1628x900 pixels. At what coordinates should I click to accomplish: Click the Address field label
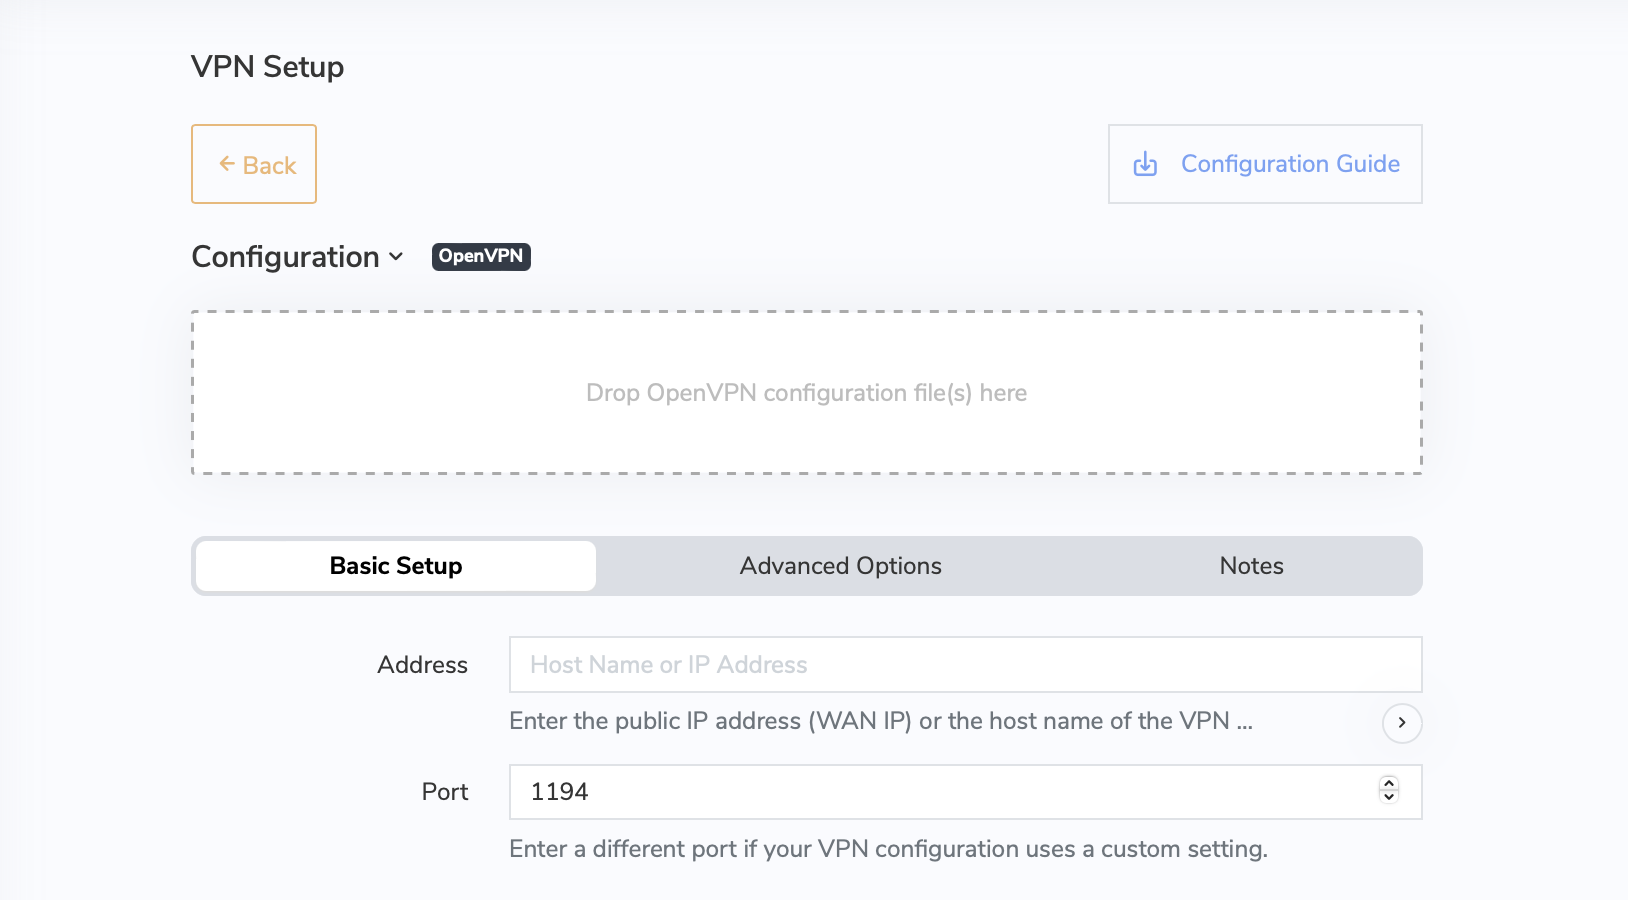pyautogui.click(x=422, y=664)
